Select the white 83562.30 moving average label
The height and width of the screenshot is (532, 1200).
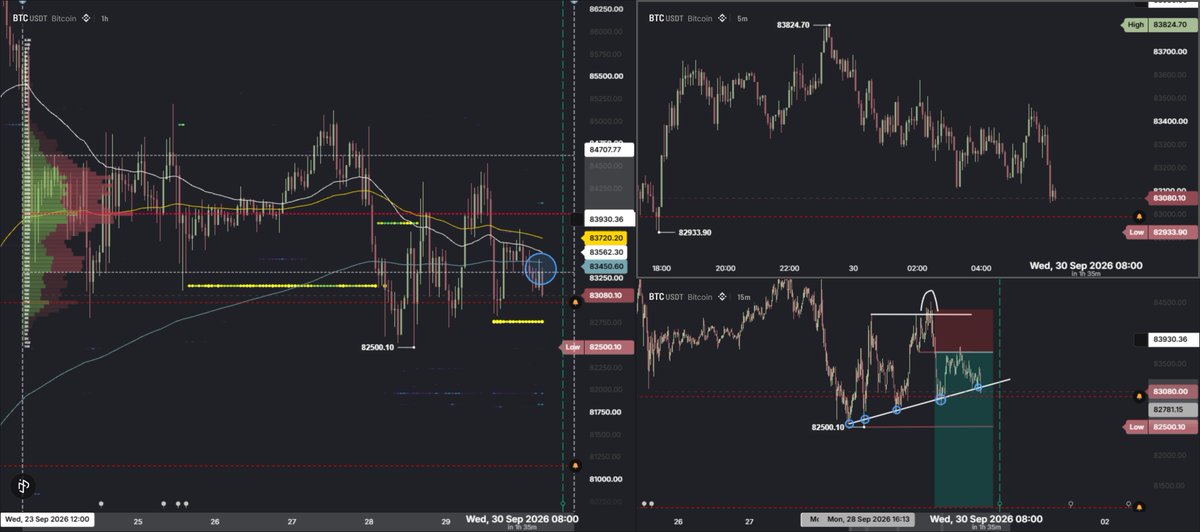(x=605, y=253)
